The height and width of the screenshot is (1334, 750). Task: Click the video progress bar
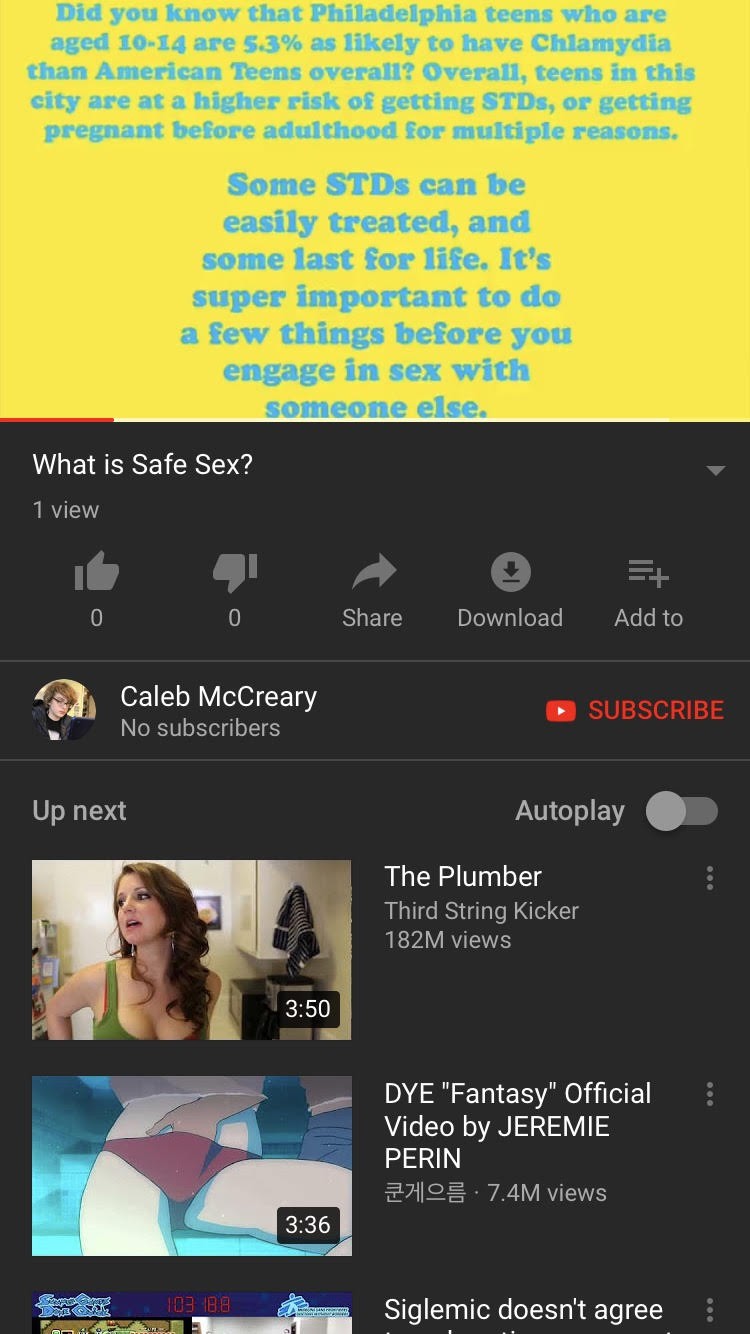(375, 419)
